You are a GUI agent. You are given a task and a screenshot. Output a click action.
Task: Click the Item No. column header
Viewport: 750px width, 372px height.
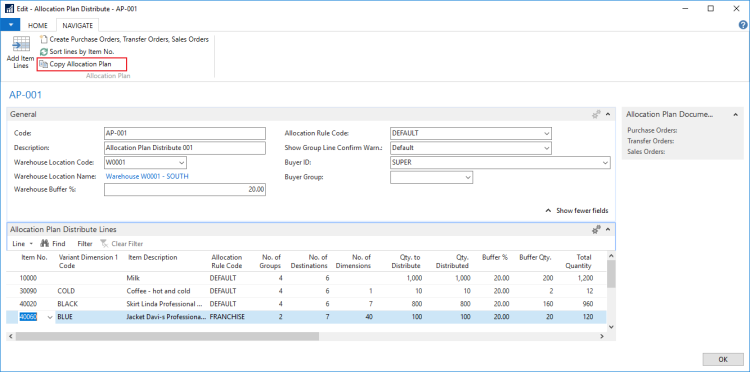point(34,257)
